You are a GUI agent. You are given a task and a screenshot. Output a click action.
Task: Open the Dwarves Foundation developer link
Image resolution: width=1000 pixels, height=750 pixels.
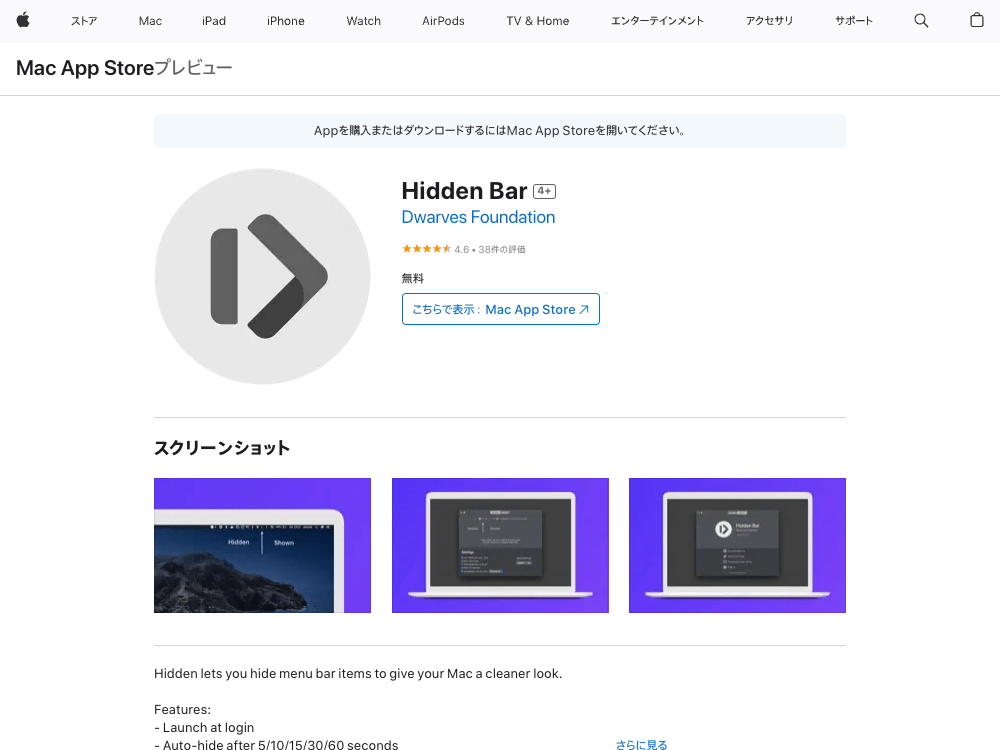(x=478, y=217)
